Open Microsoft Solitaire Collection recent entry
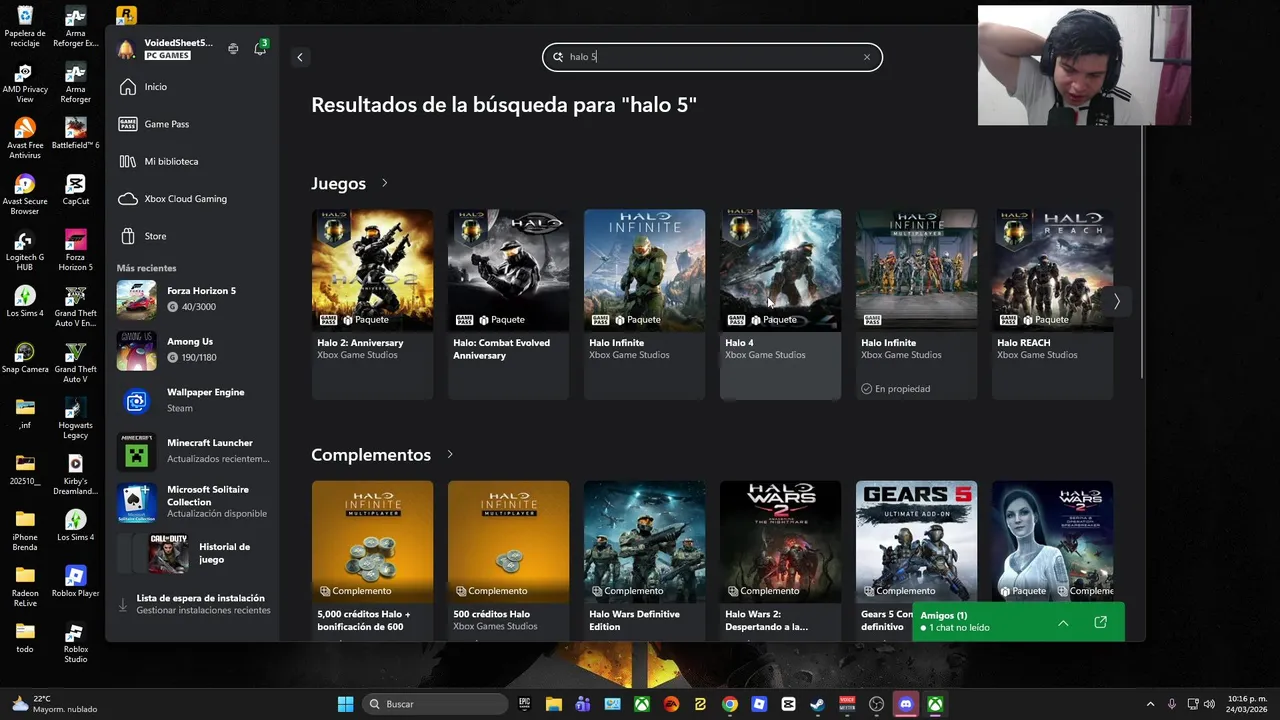The width and height of the screenshot is (1280, 720). [192, 502]
